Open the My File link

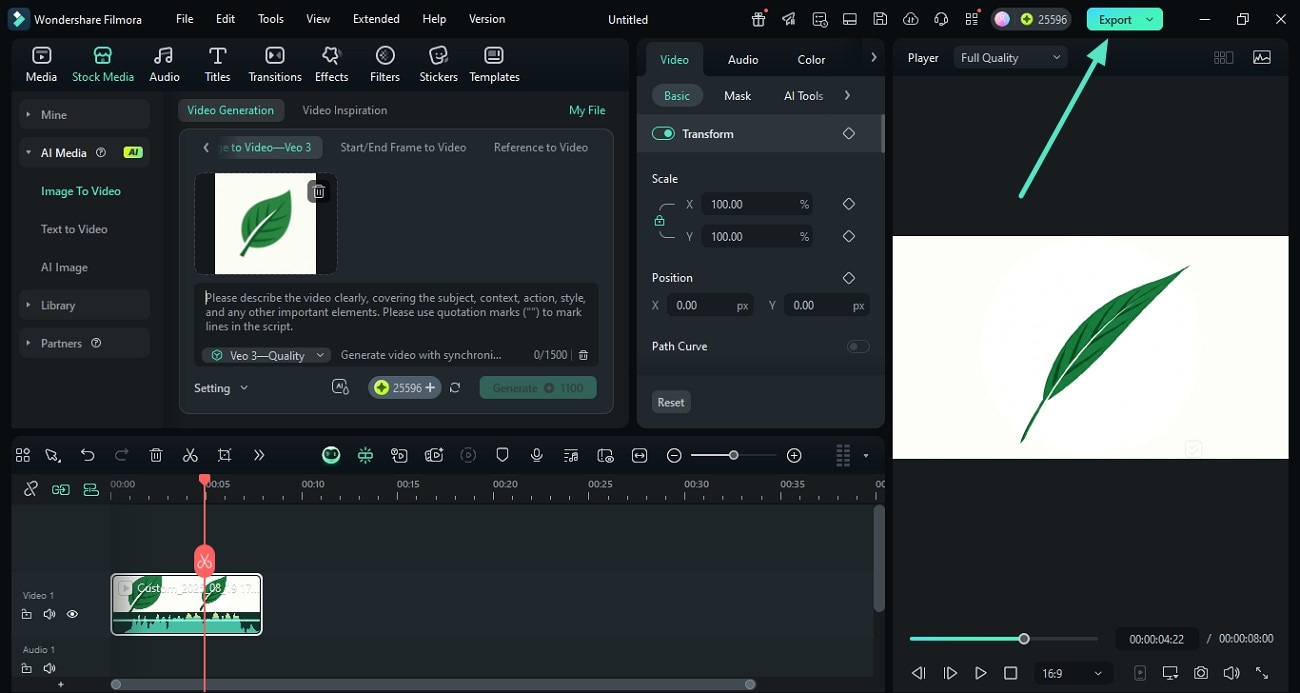pyautogui.click(x=587, y=110)
